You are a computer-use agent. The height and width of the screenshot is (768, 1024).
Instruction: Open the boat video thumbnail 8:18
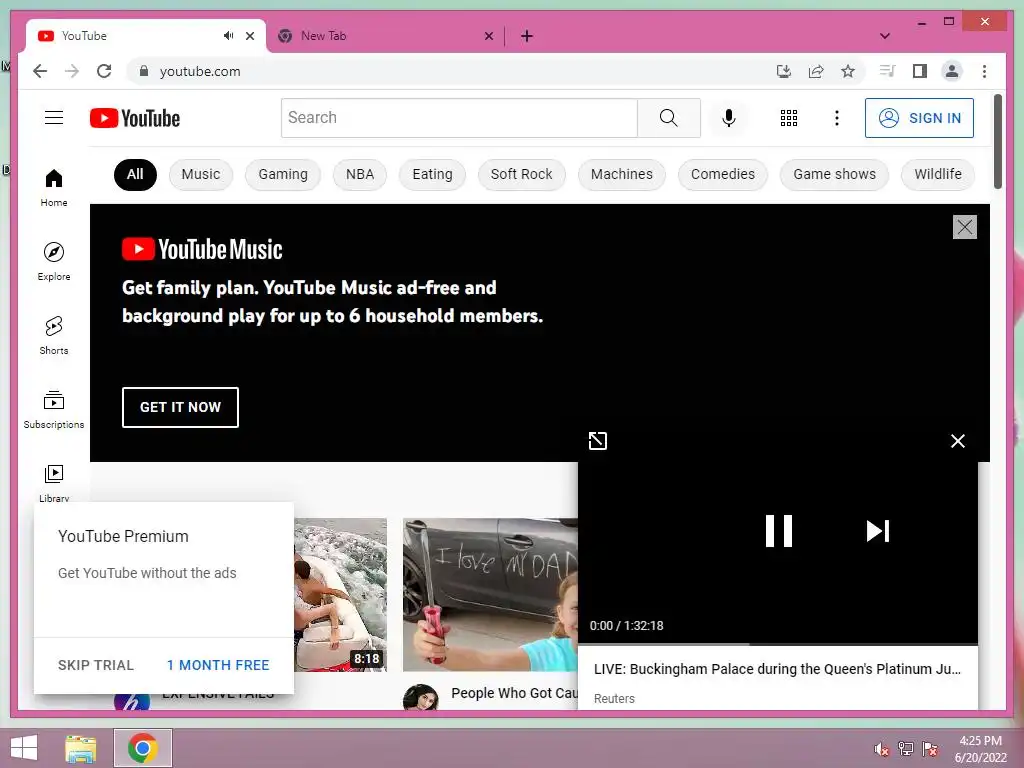(x=340, y=594)
